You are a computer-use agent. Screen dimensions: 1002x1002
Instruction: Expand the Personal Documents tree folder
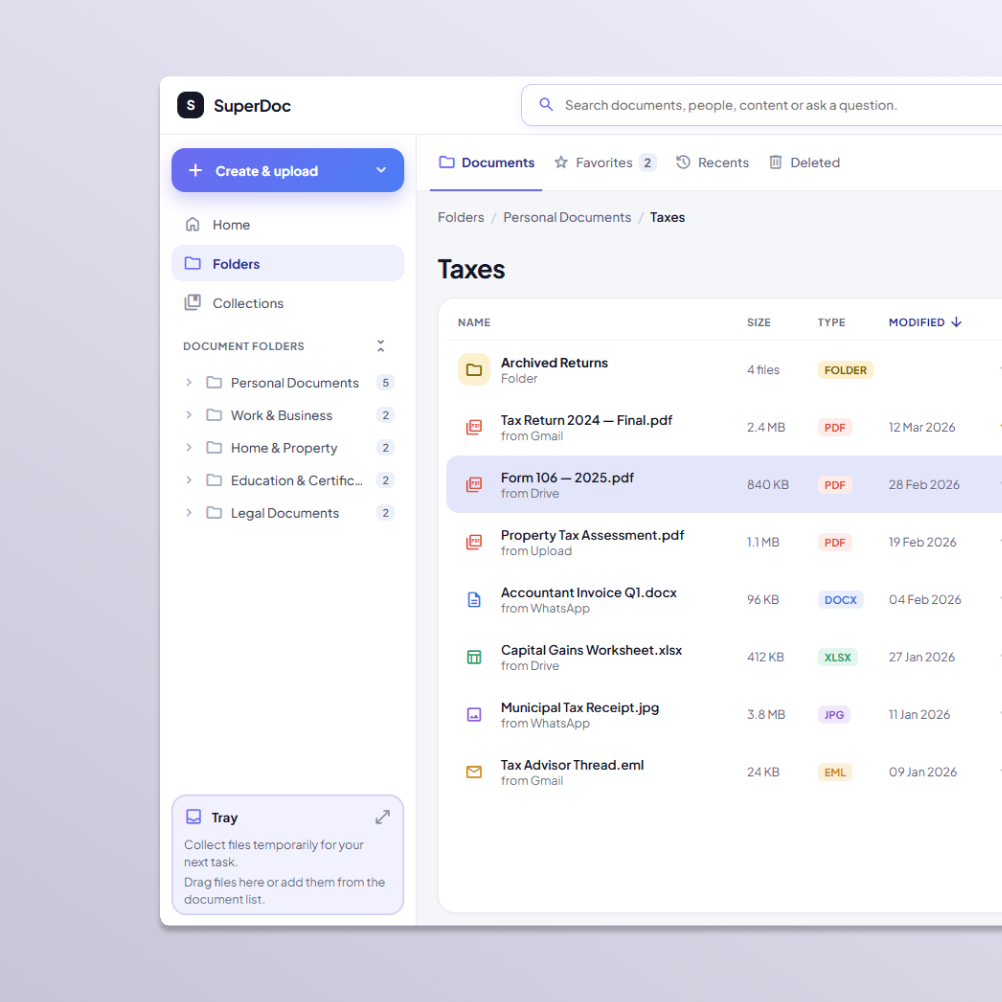tap(189, 383)
